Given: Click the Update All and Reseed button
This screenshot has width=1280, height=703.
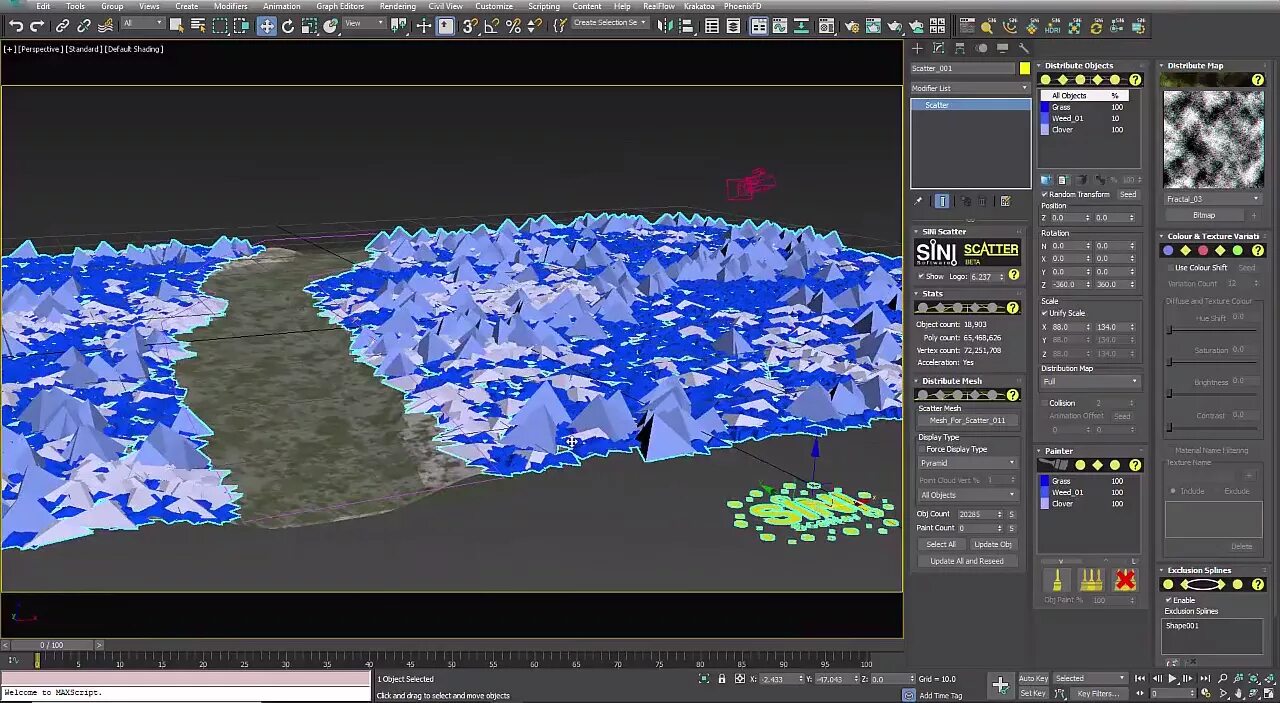Looking at the screenshot, I should 966,561.
